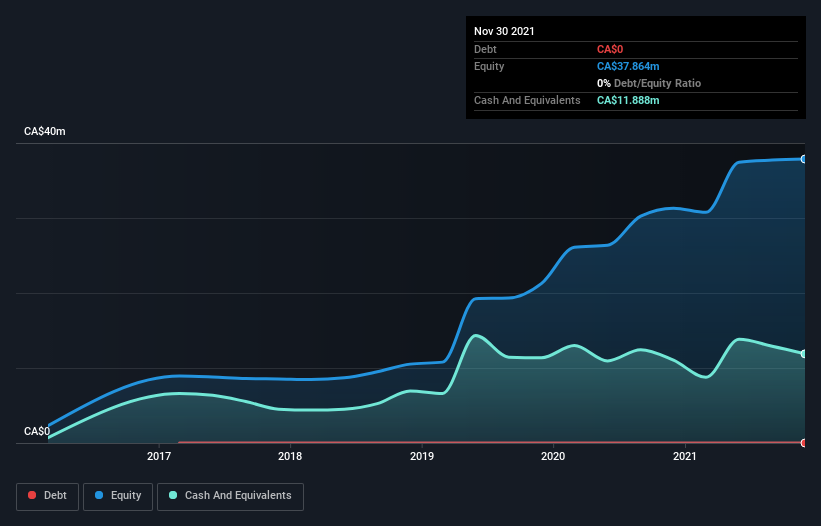
Task: Click the red Debt endpoint marker
Action: tap(804, 443)
